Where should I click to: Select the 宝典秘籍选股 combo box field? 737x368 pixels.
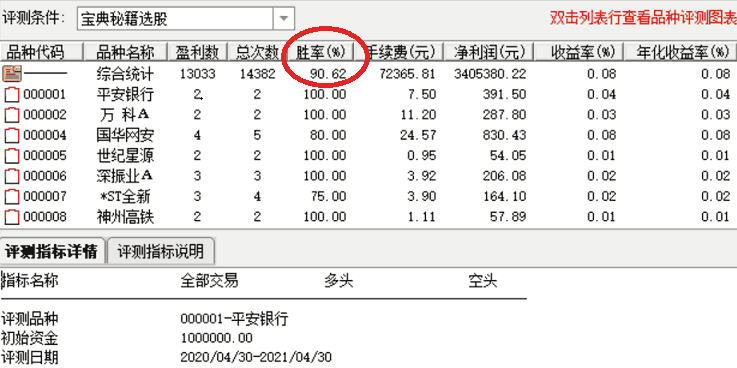coord(186,19)
